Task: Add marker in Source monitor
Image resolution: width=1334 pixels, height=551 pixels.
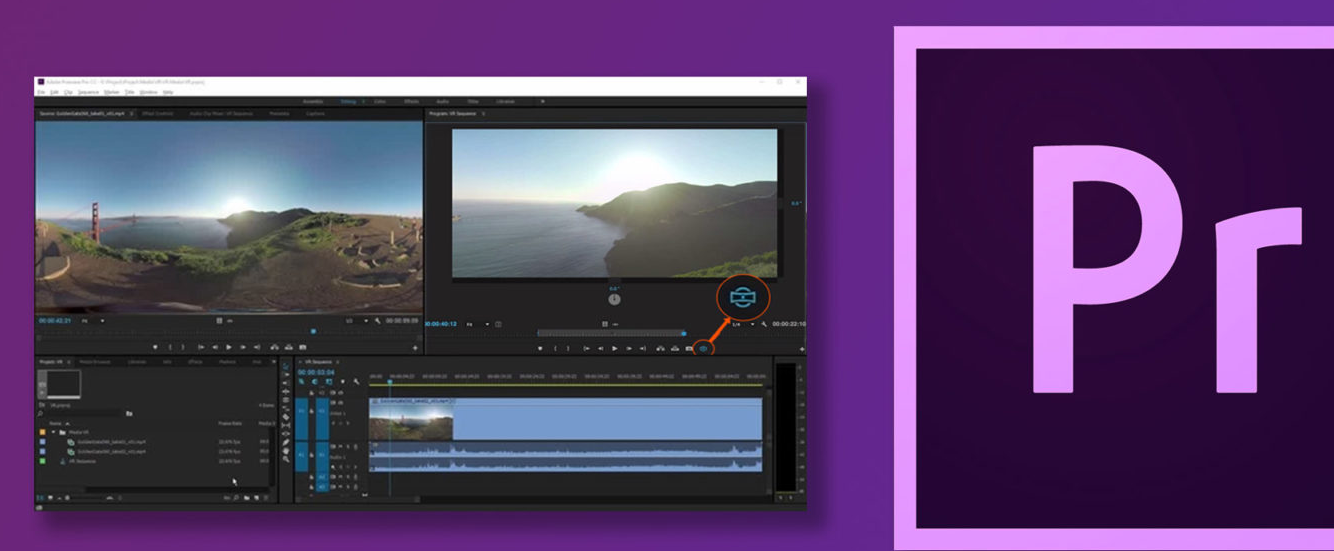Action: click(155, 347)
